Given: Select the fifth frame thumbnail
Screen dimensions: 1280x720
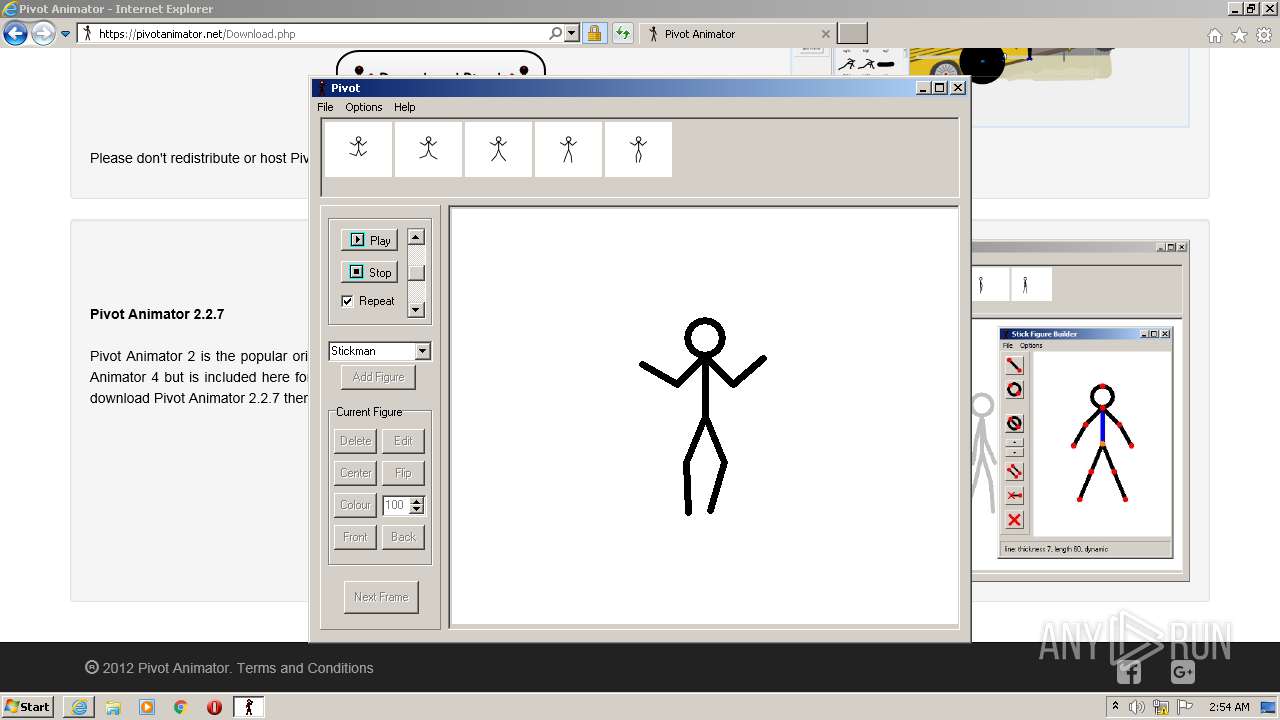Looking at the screenshot, I should [x=638, y=149].
